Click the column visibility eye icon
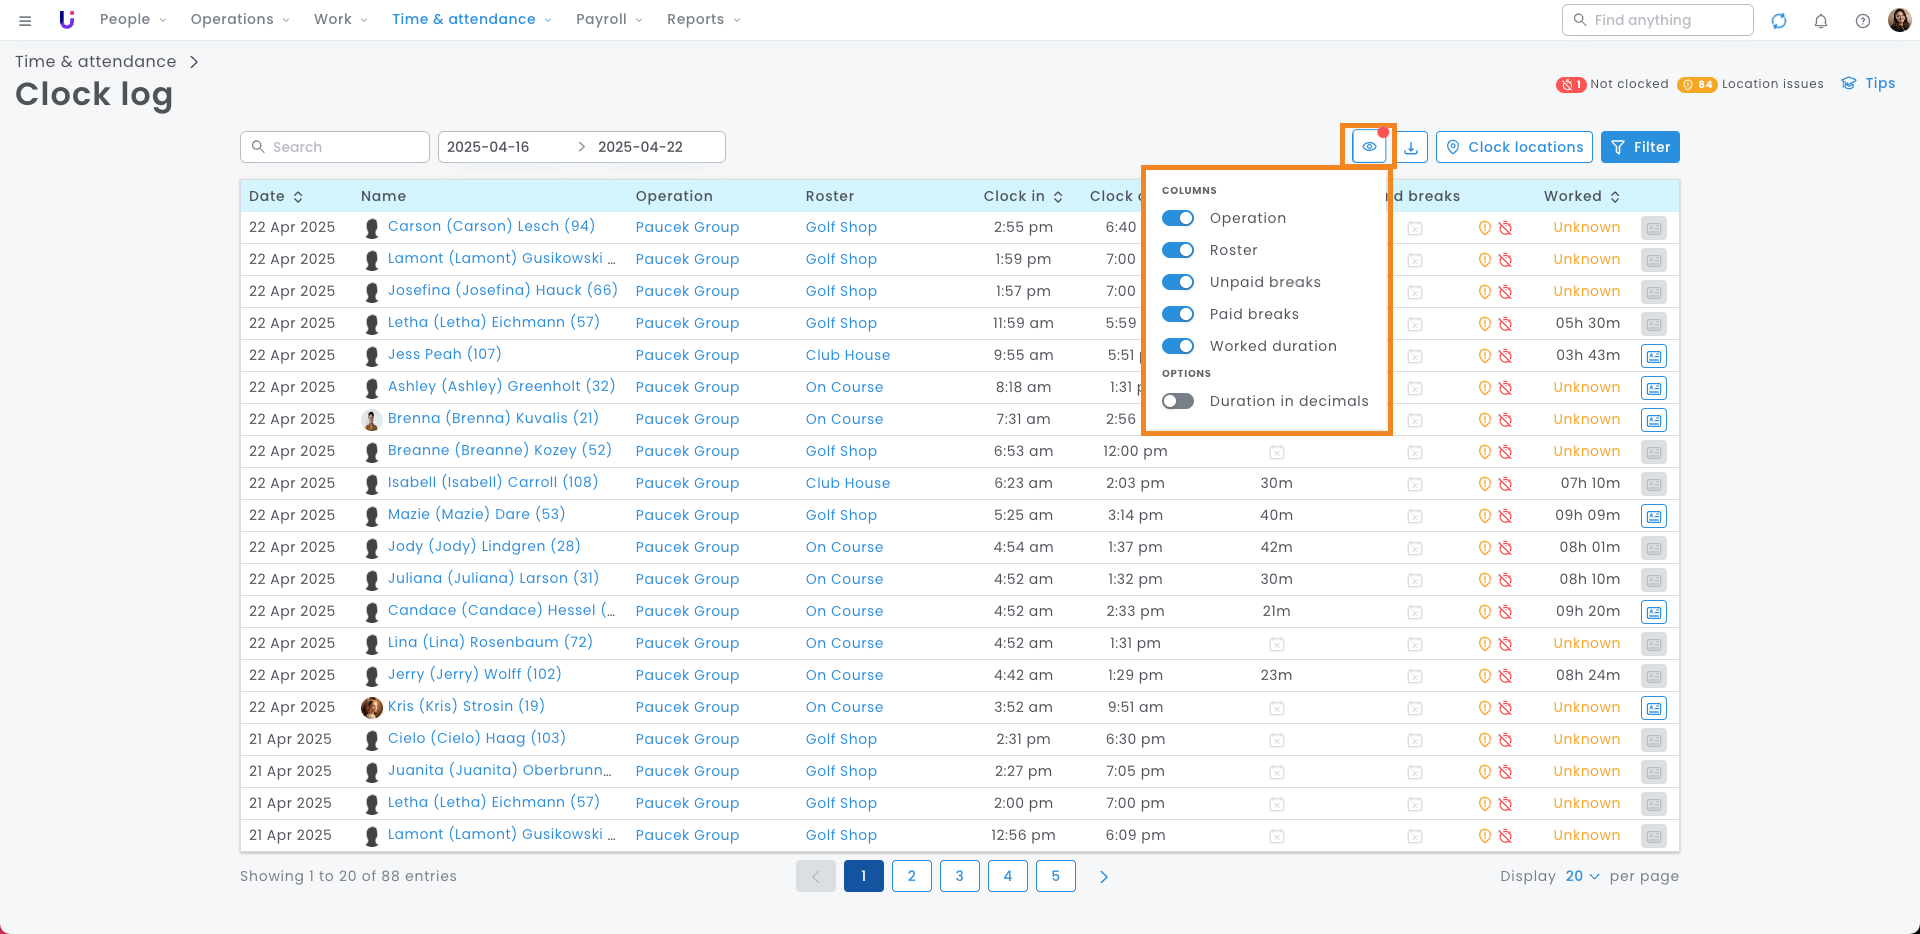Image resolution: width=1920 pixels, height=934 pixels. point(1368,147)
